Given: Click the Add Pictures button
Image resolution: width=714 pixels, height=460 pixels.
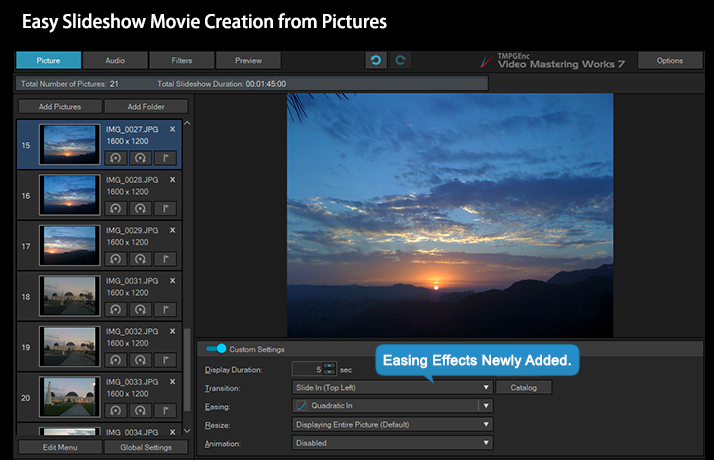Looking at the screenshot, I should click(60, 107).
